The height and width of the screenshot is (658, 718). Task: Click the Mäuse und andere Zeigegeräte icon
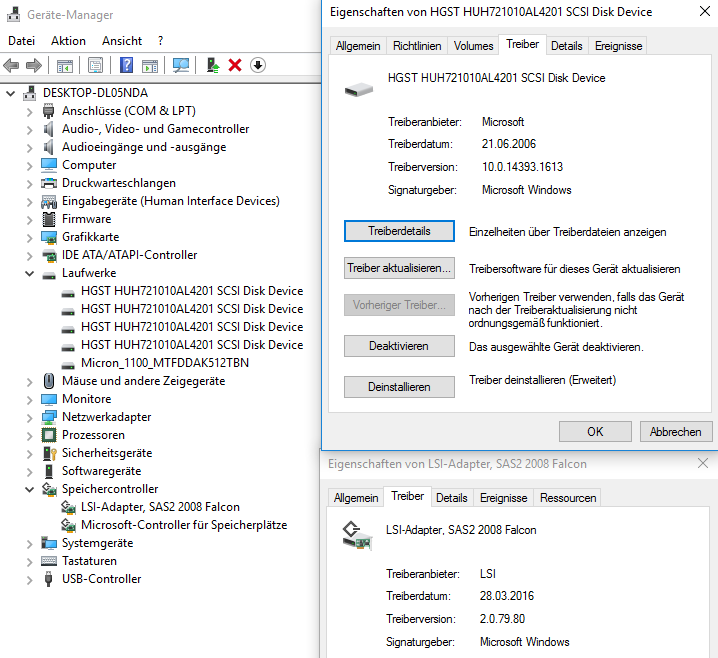pos(49,381)
